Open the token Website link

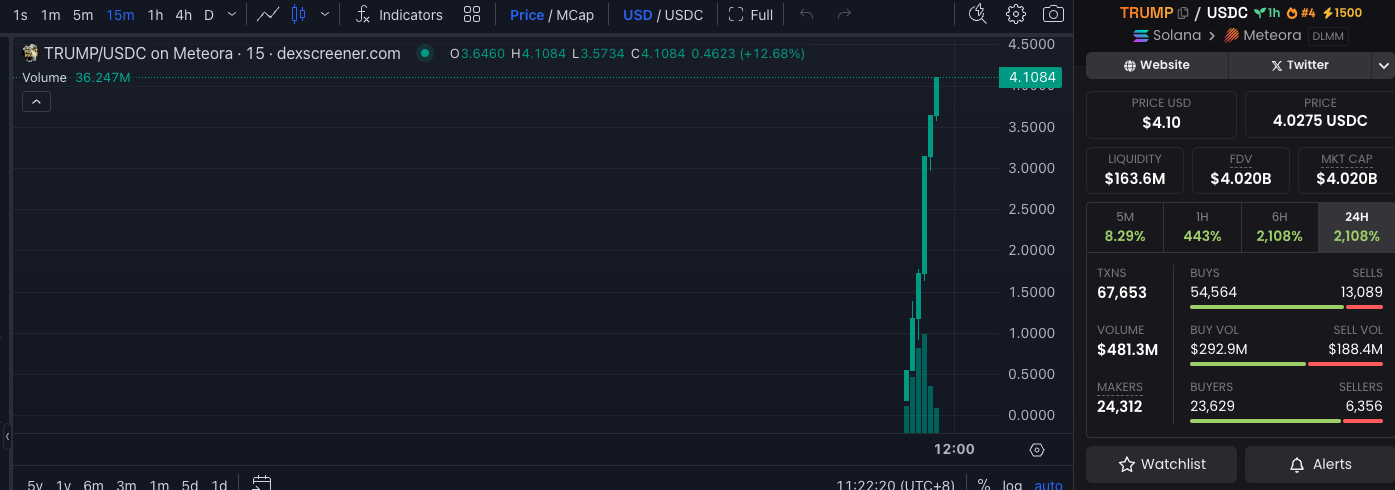(1157, 65)
